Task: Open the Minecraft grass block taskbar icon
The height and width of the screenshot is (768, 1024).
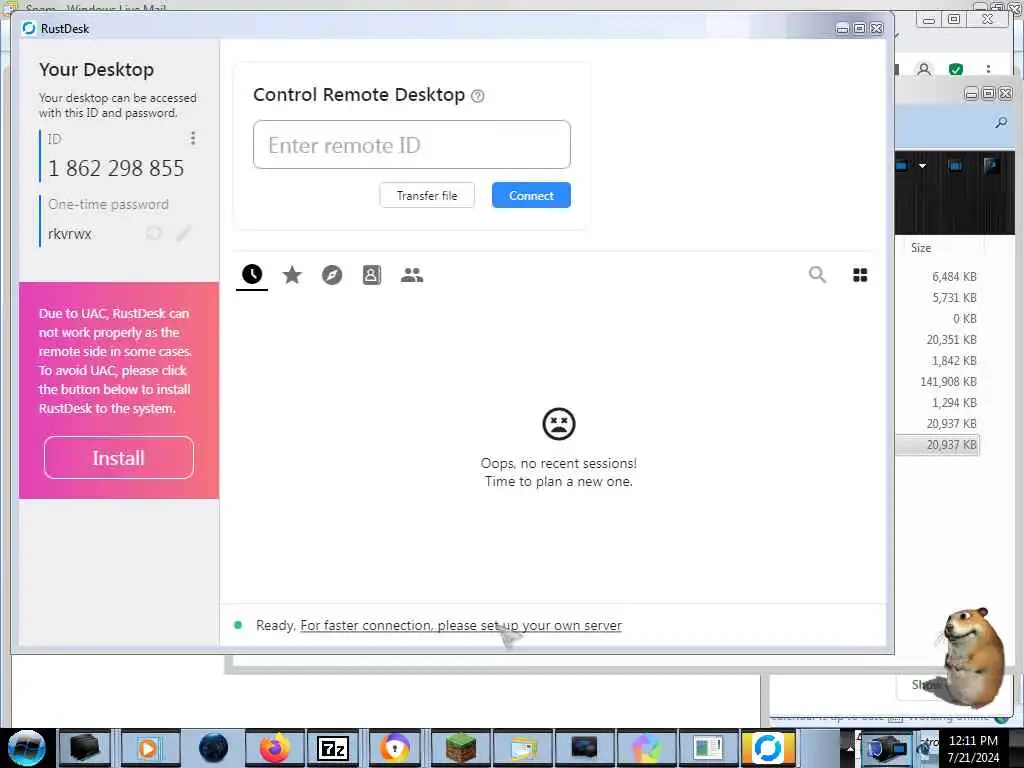Action: (x=460, y=748)
